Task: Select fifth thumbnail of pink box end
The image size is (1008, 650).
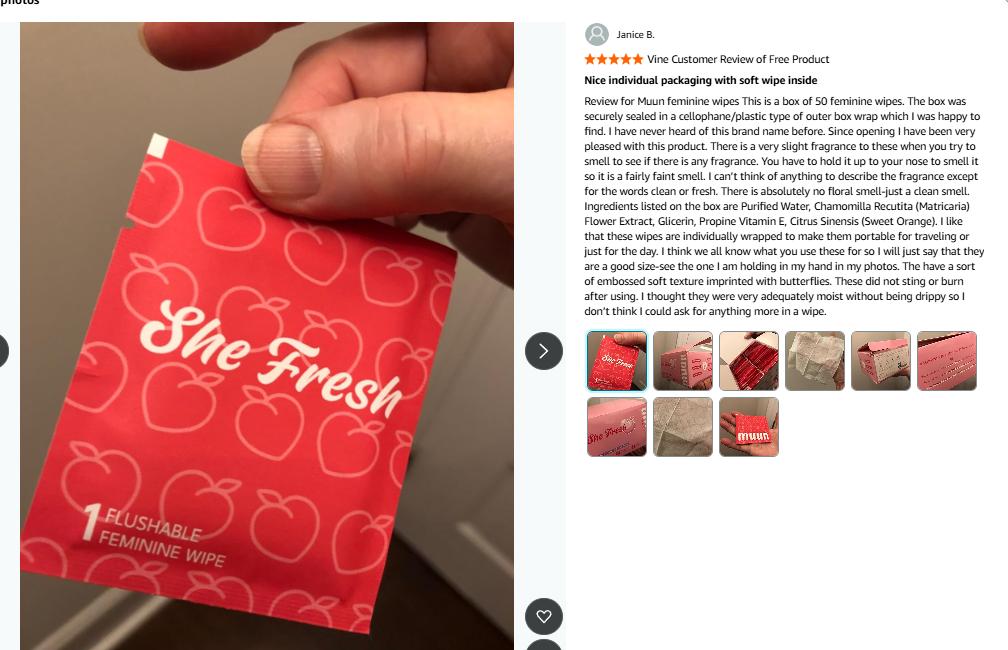Action: 881,361
